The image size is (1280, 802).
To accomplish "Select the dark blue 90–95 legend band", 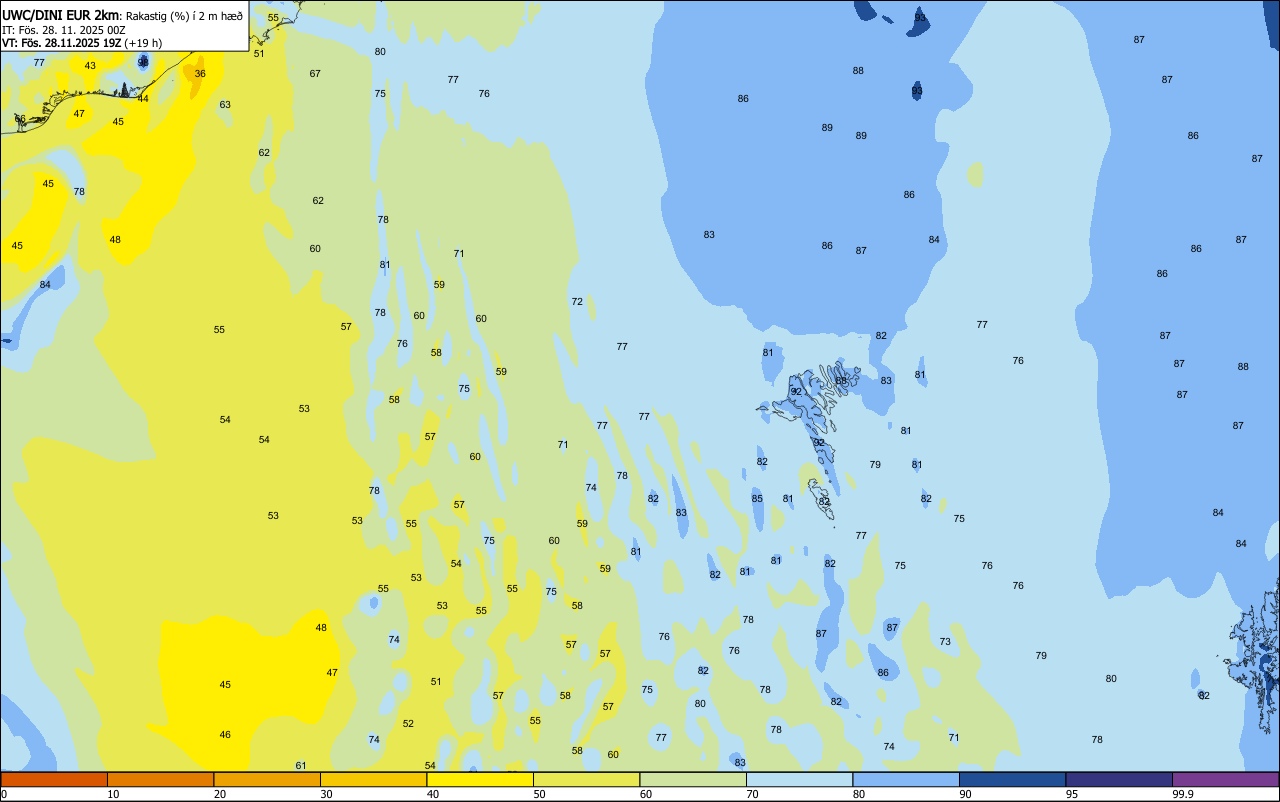I will tap(1012, 779).
